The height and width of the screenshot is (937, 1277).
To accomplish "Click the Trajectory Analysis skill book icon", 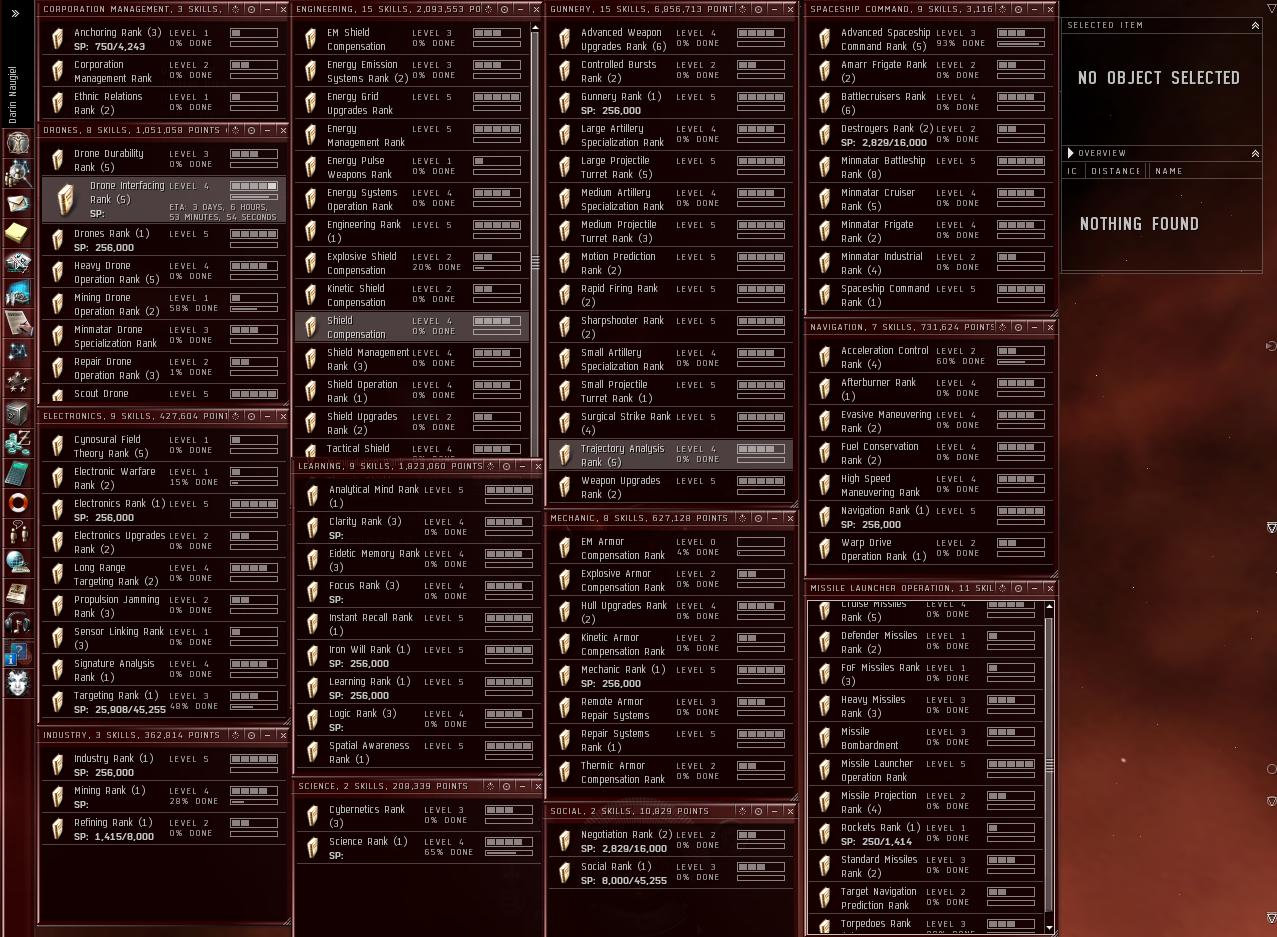I will pyautogui.click(x=565, y=455).
